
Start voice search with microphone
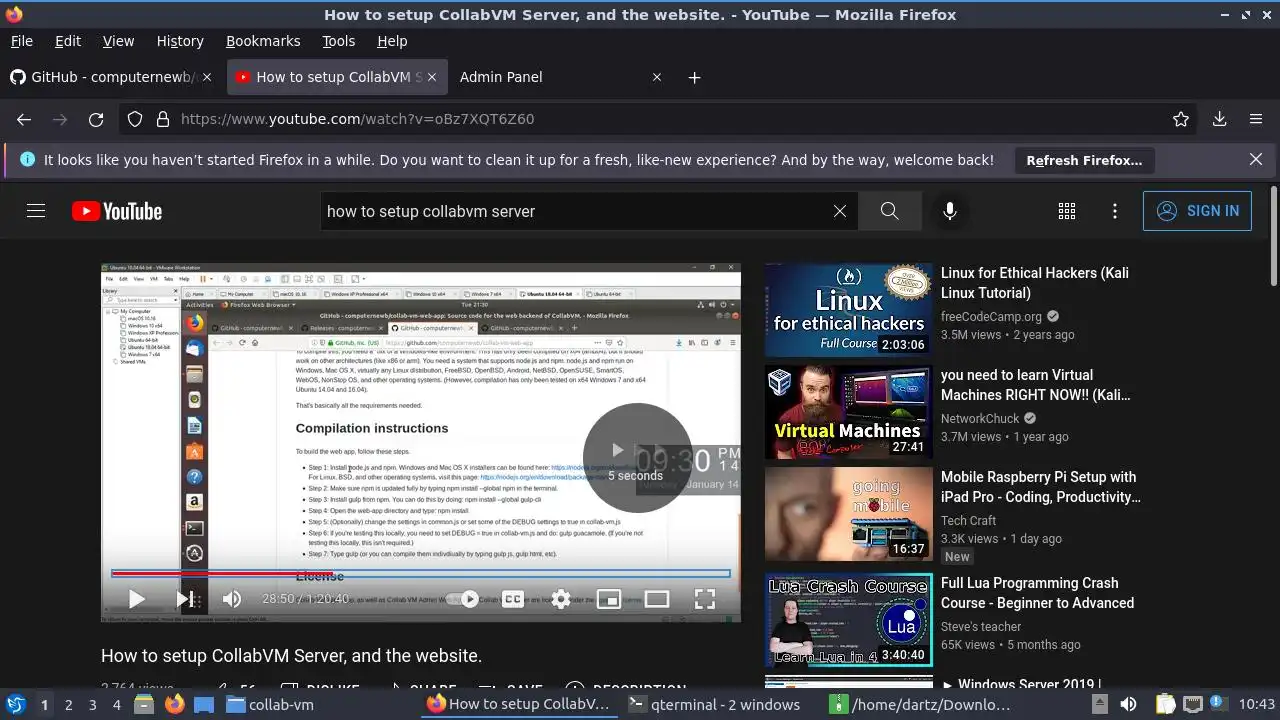[950, 211]
